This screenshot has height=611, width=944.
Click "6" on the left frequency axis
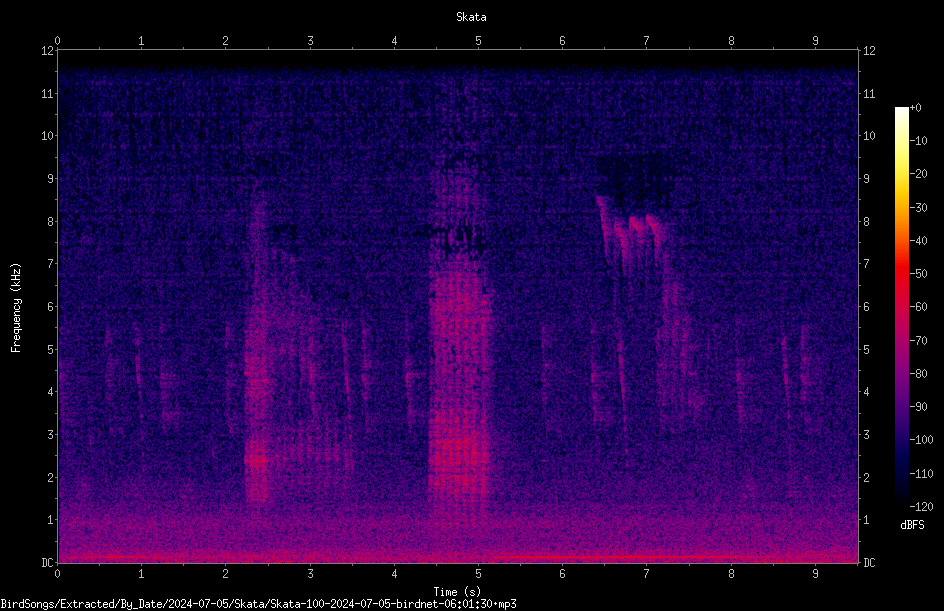pyautogui.click(x=51, y=306)
